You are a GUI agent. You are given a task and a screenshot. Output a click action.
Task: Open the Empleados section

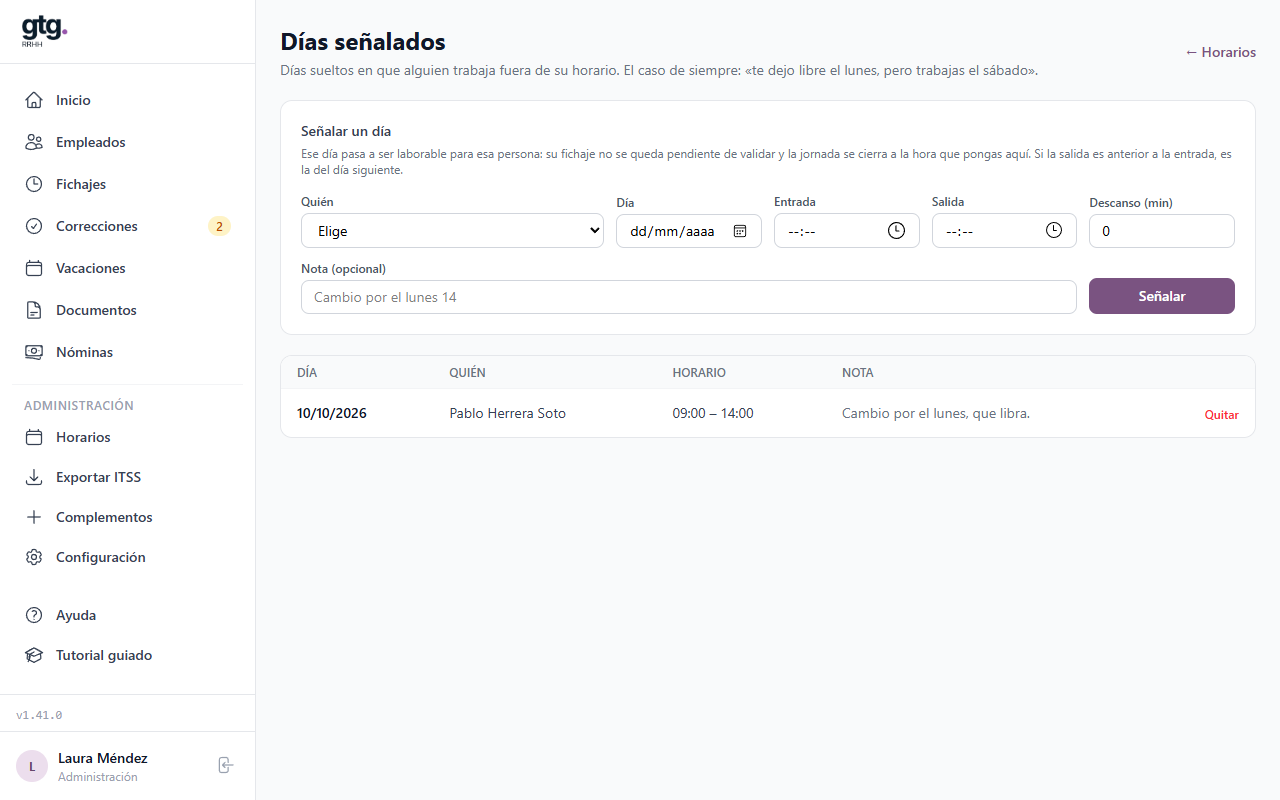click(x=128, y=142)
